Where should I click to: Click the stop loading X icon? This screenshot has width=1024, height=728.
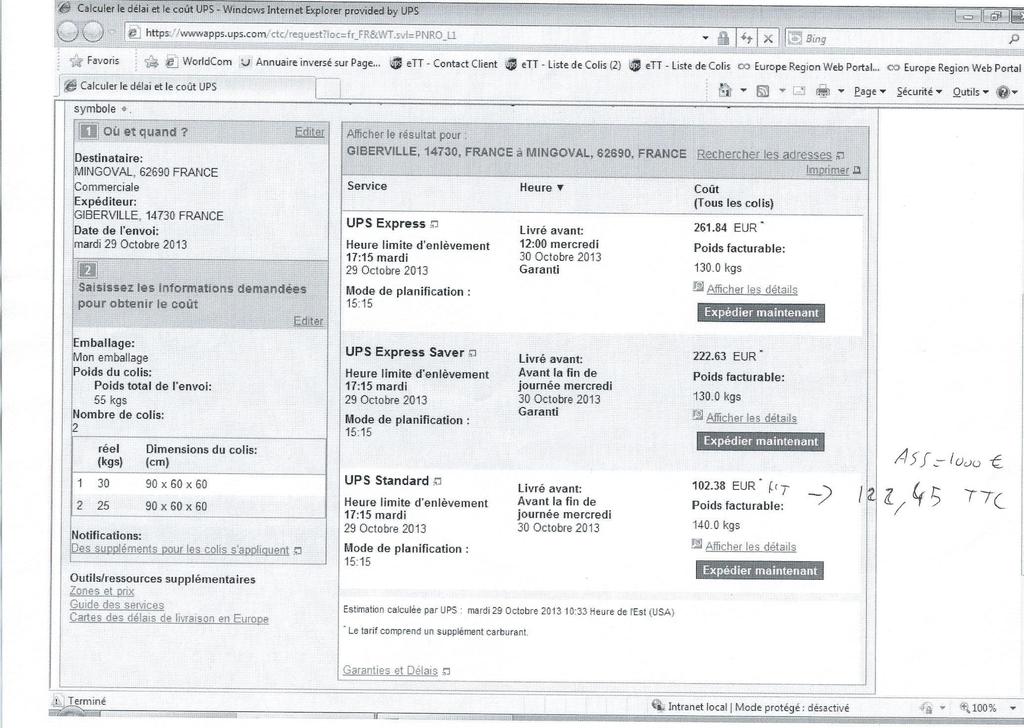coord(768,38)
